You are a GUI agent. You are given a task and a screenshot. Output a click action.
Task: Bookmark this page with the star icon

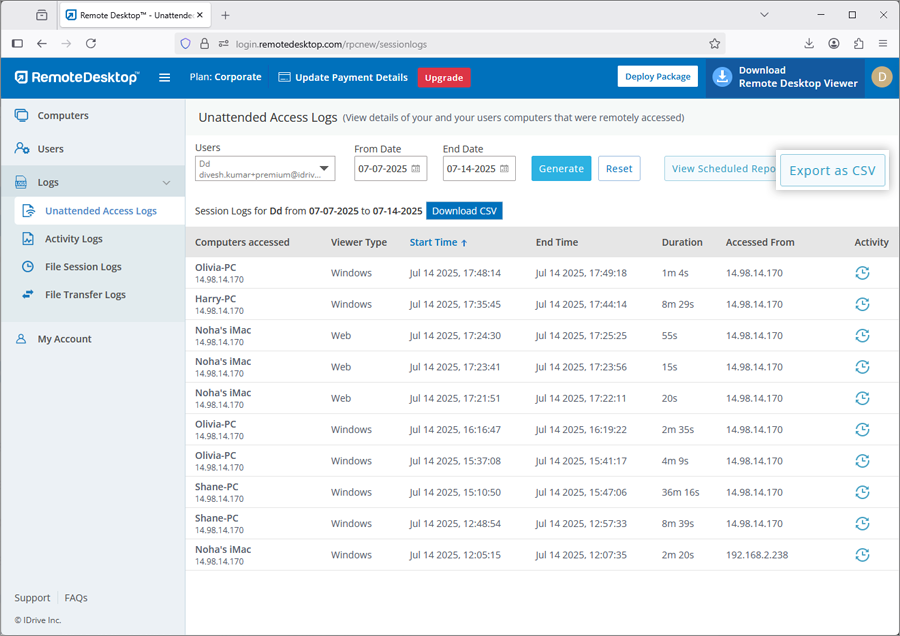tap(714, 44)
